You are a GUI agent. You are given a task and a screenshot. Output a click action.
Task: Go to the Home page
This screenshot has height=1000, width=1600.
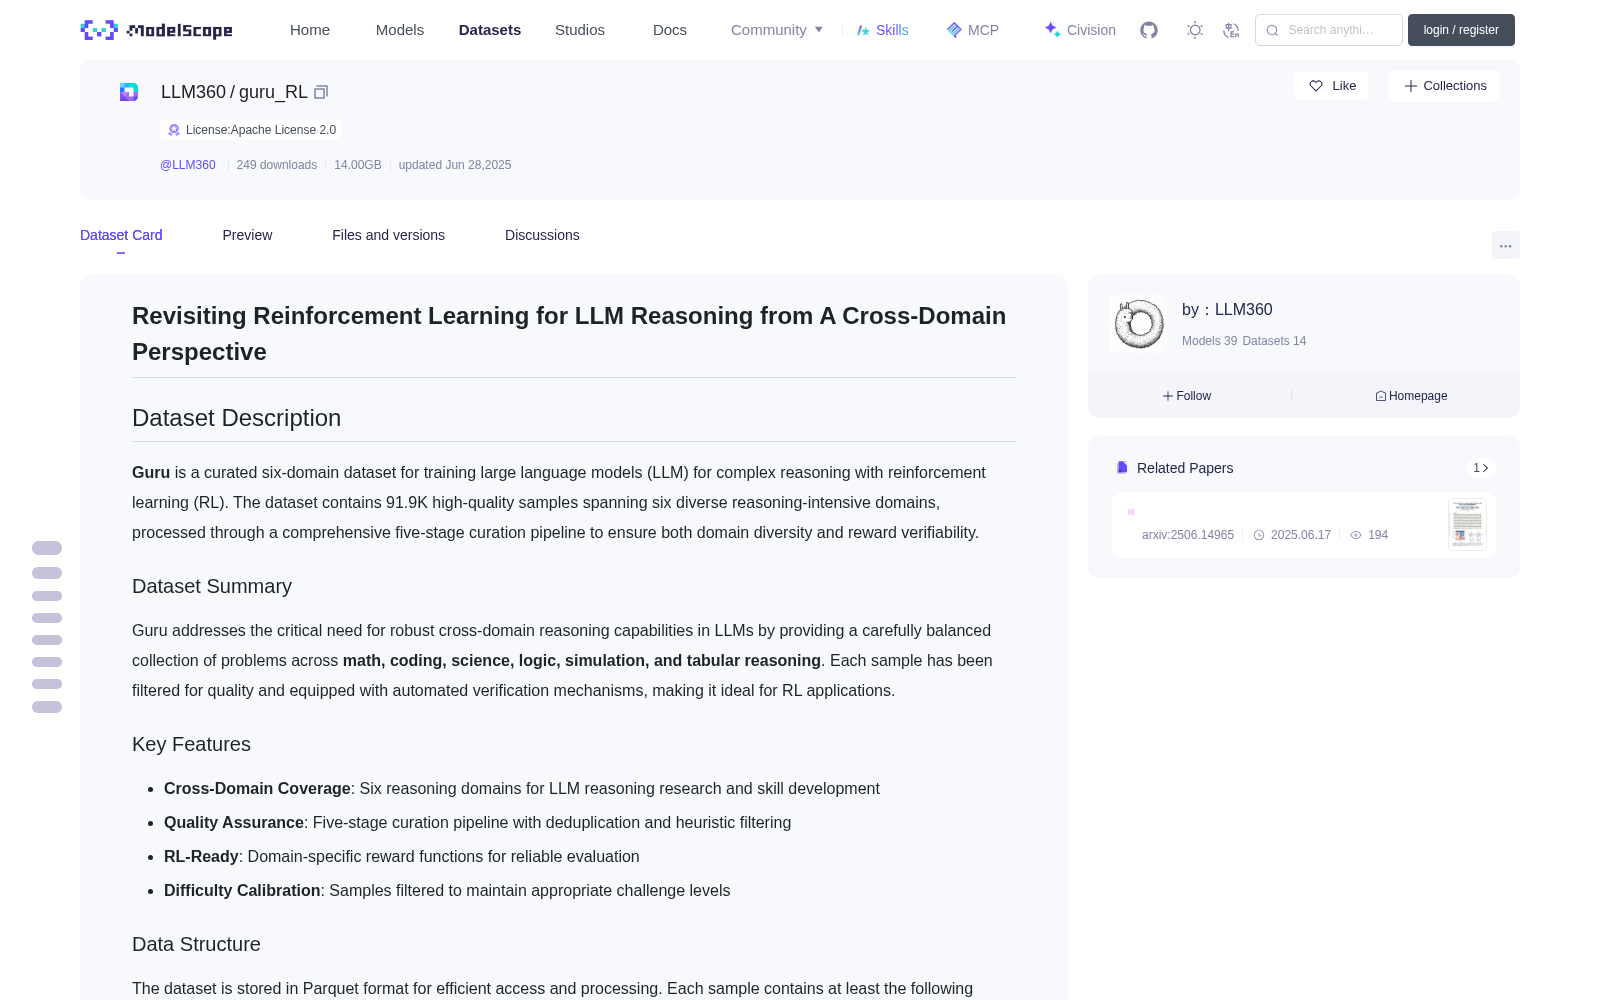pos(310,30)
